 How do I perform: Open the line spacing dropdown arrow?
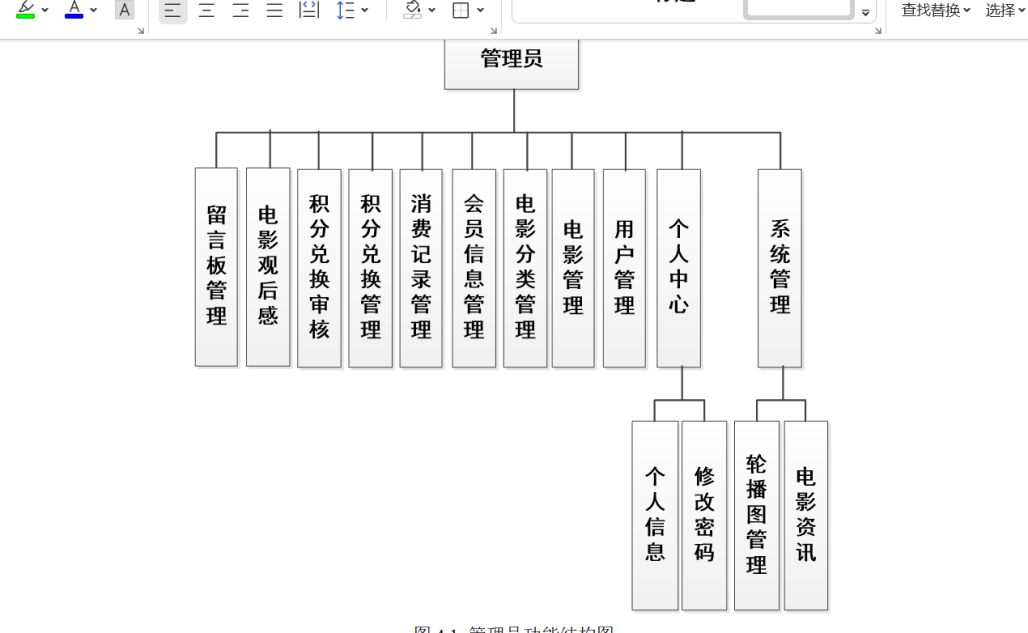coord(365,10)
